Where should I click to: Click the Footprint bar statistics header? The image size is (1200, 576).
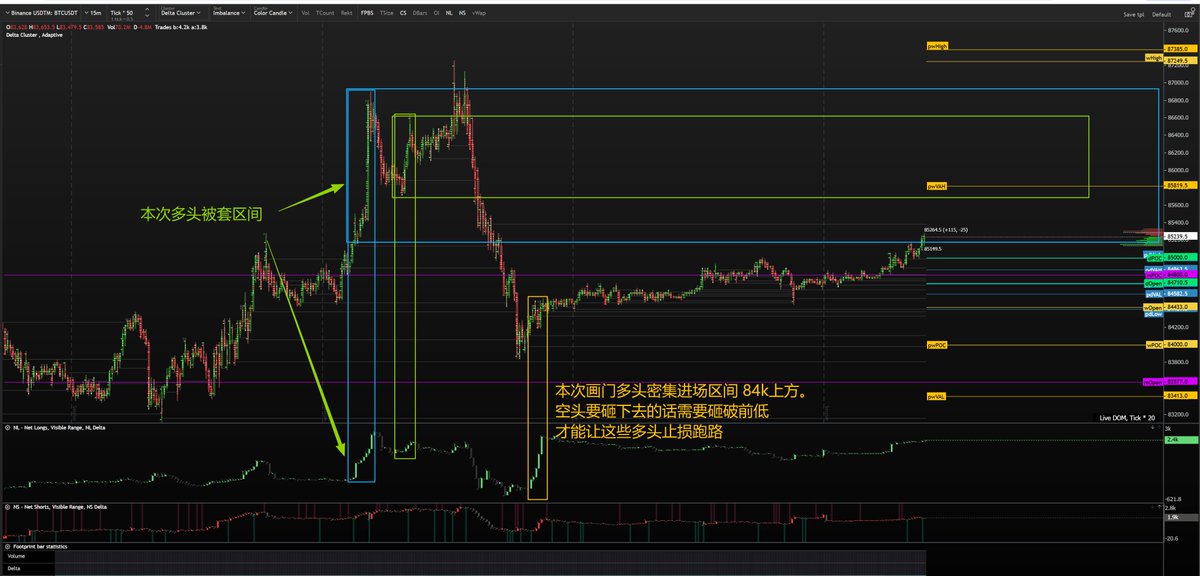[x=39, y=547]
